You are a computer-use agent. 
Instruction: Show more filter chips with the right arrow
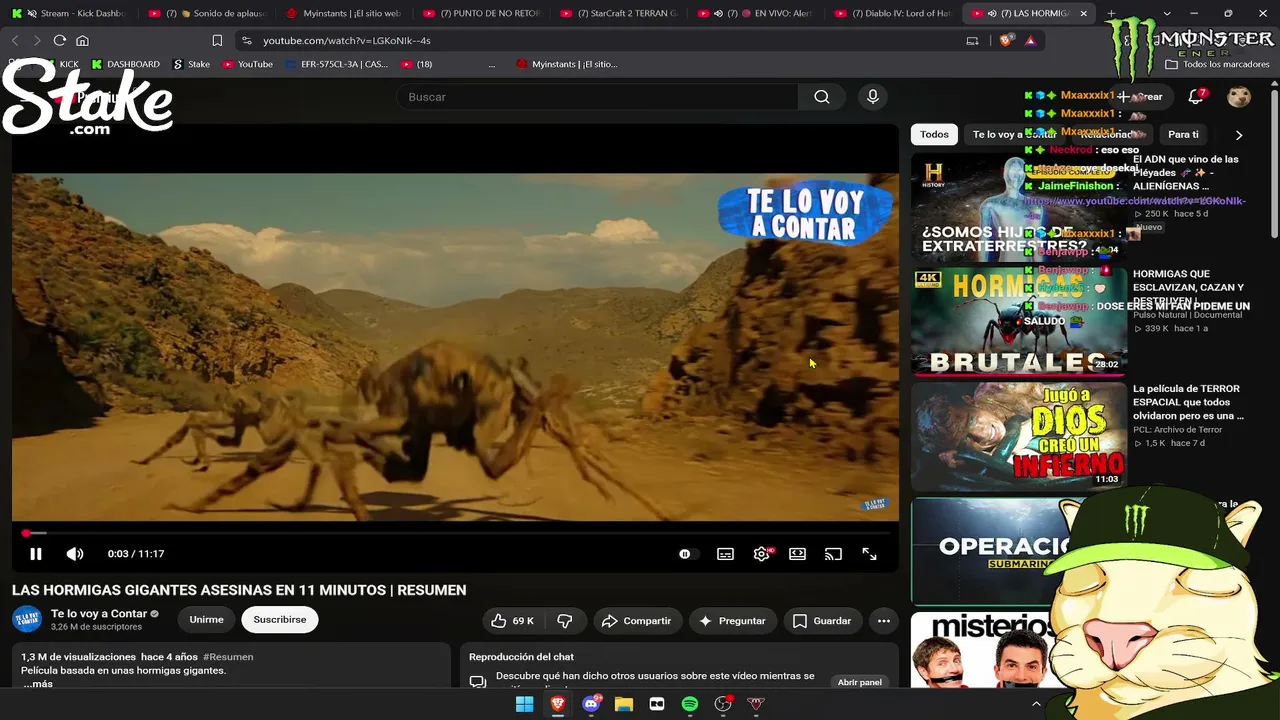(x=1239, y=135)
